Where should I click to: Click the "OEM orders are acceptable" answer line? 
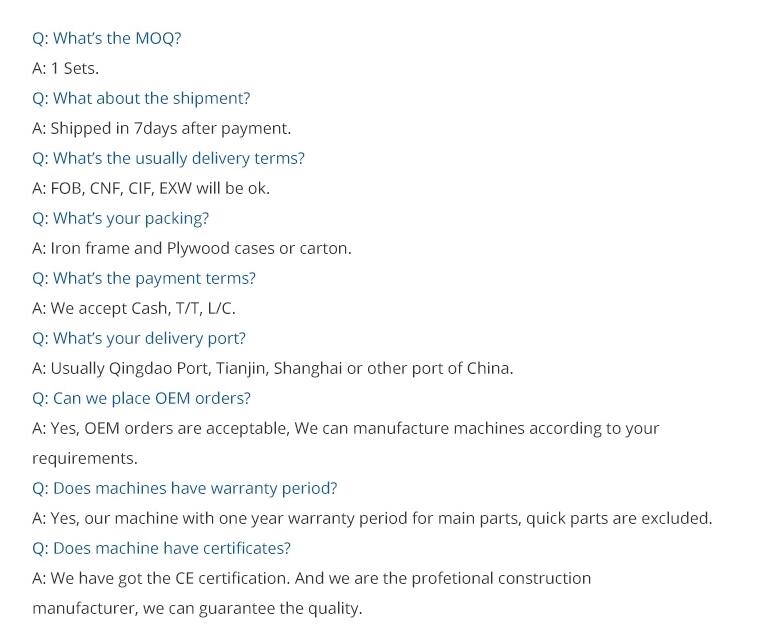tap(345, 428)
